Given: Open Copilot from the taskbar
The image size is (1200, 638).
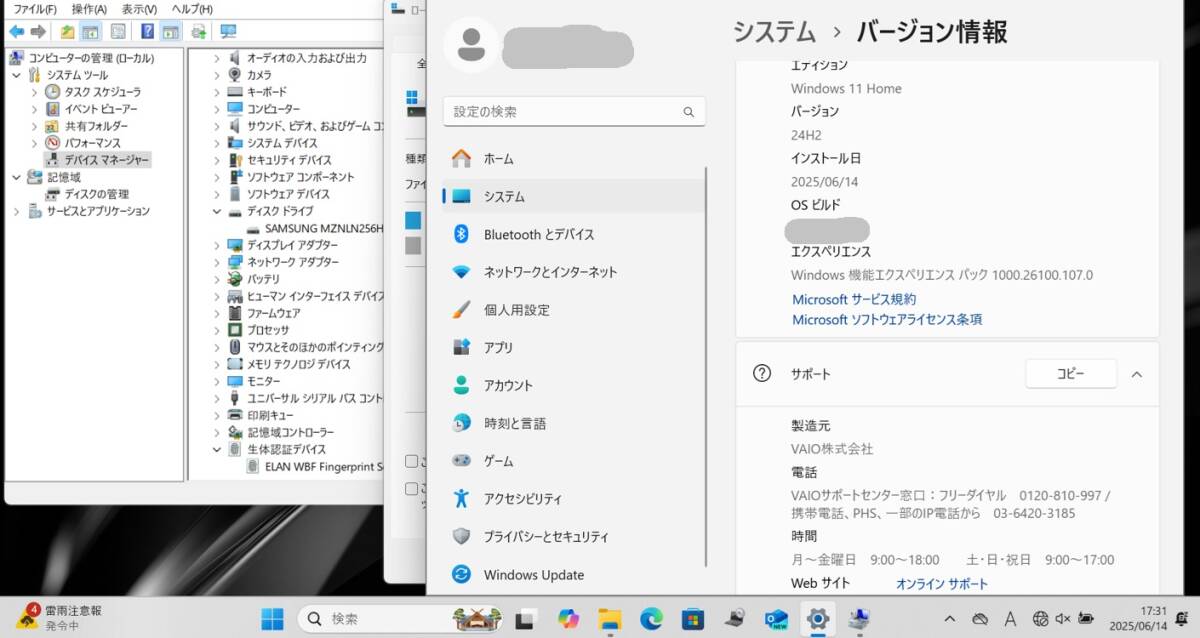Looking at the screenshot, I should pyautogui.click(x=569, y=619).
